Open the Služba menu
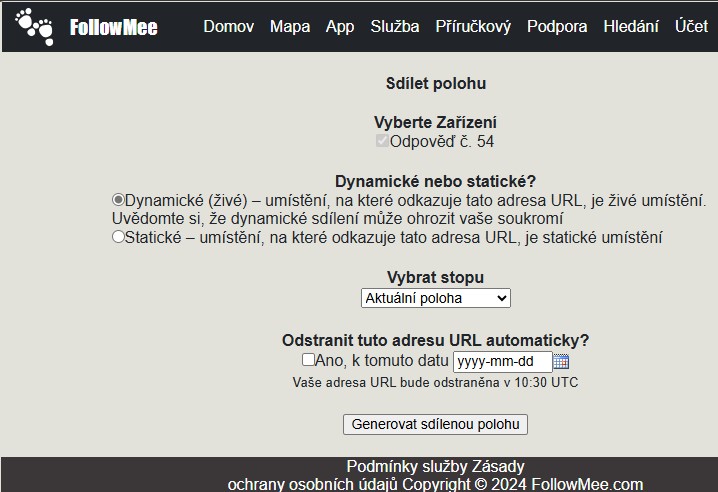This screenshot has height=492, width=718. tap(395, 26)
